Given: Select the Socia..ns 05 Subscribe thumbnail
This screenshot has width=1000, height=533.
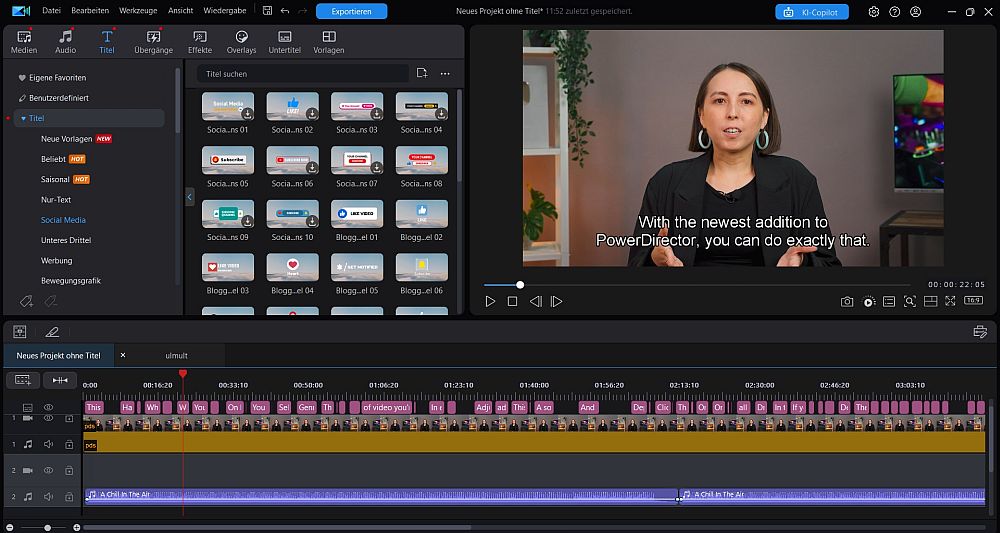Looking at the screenshot, I should 228,161.
